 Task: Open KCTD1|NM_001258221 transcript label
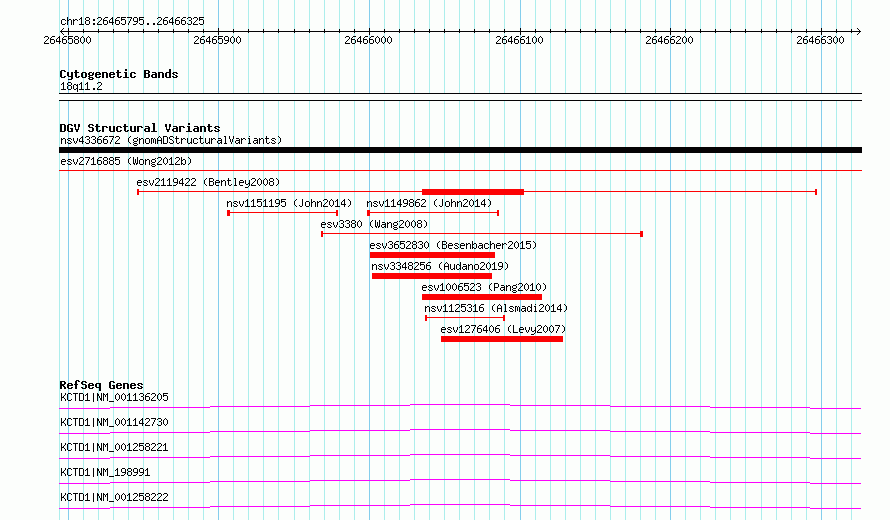[x=114, y=447]
